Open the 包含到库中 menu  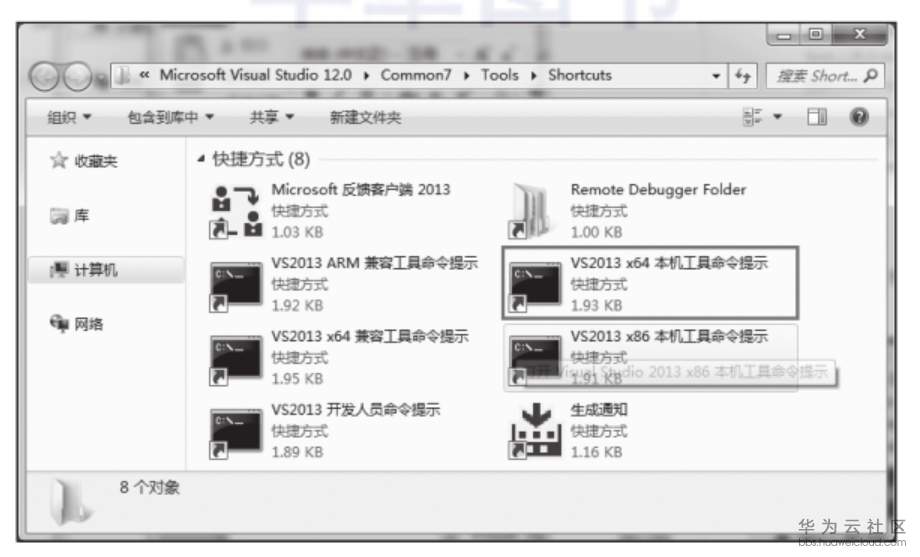point(170,117)
